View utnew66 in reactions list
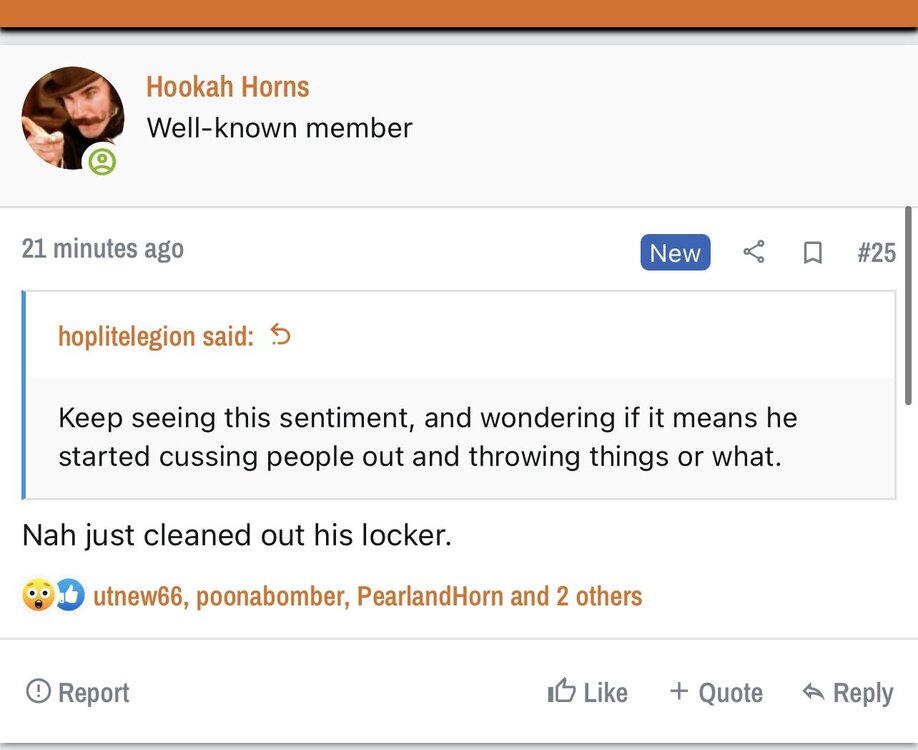 [137, 597]
